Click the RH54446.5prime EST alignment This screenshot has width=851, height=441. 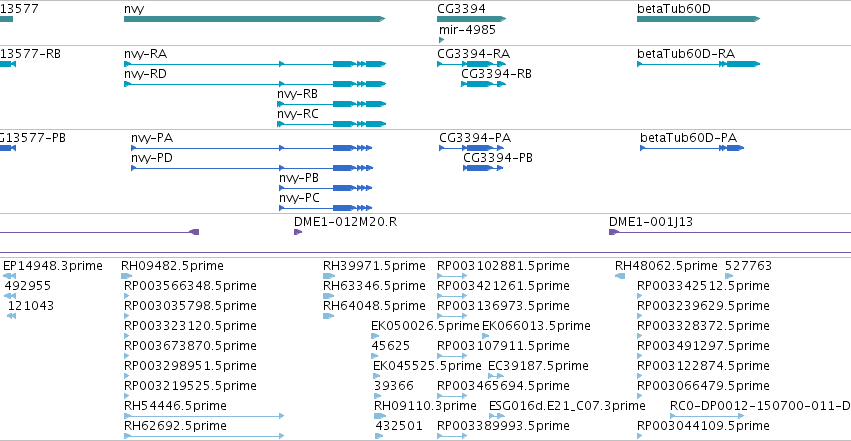point(204,416)
